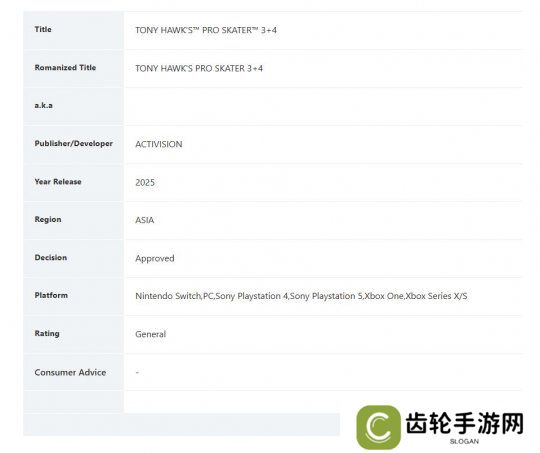The height and width of the screenshot is (453, 540).
Task: Click the 'Rating' row label
Action: tap(47, 333)
